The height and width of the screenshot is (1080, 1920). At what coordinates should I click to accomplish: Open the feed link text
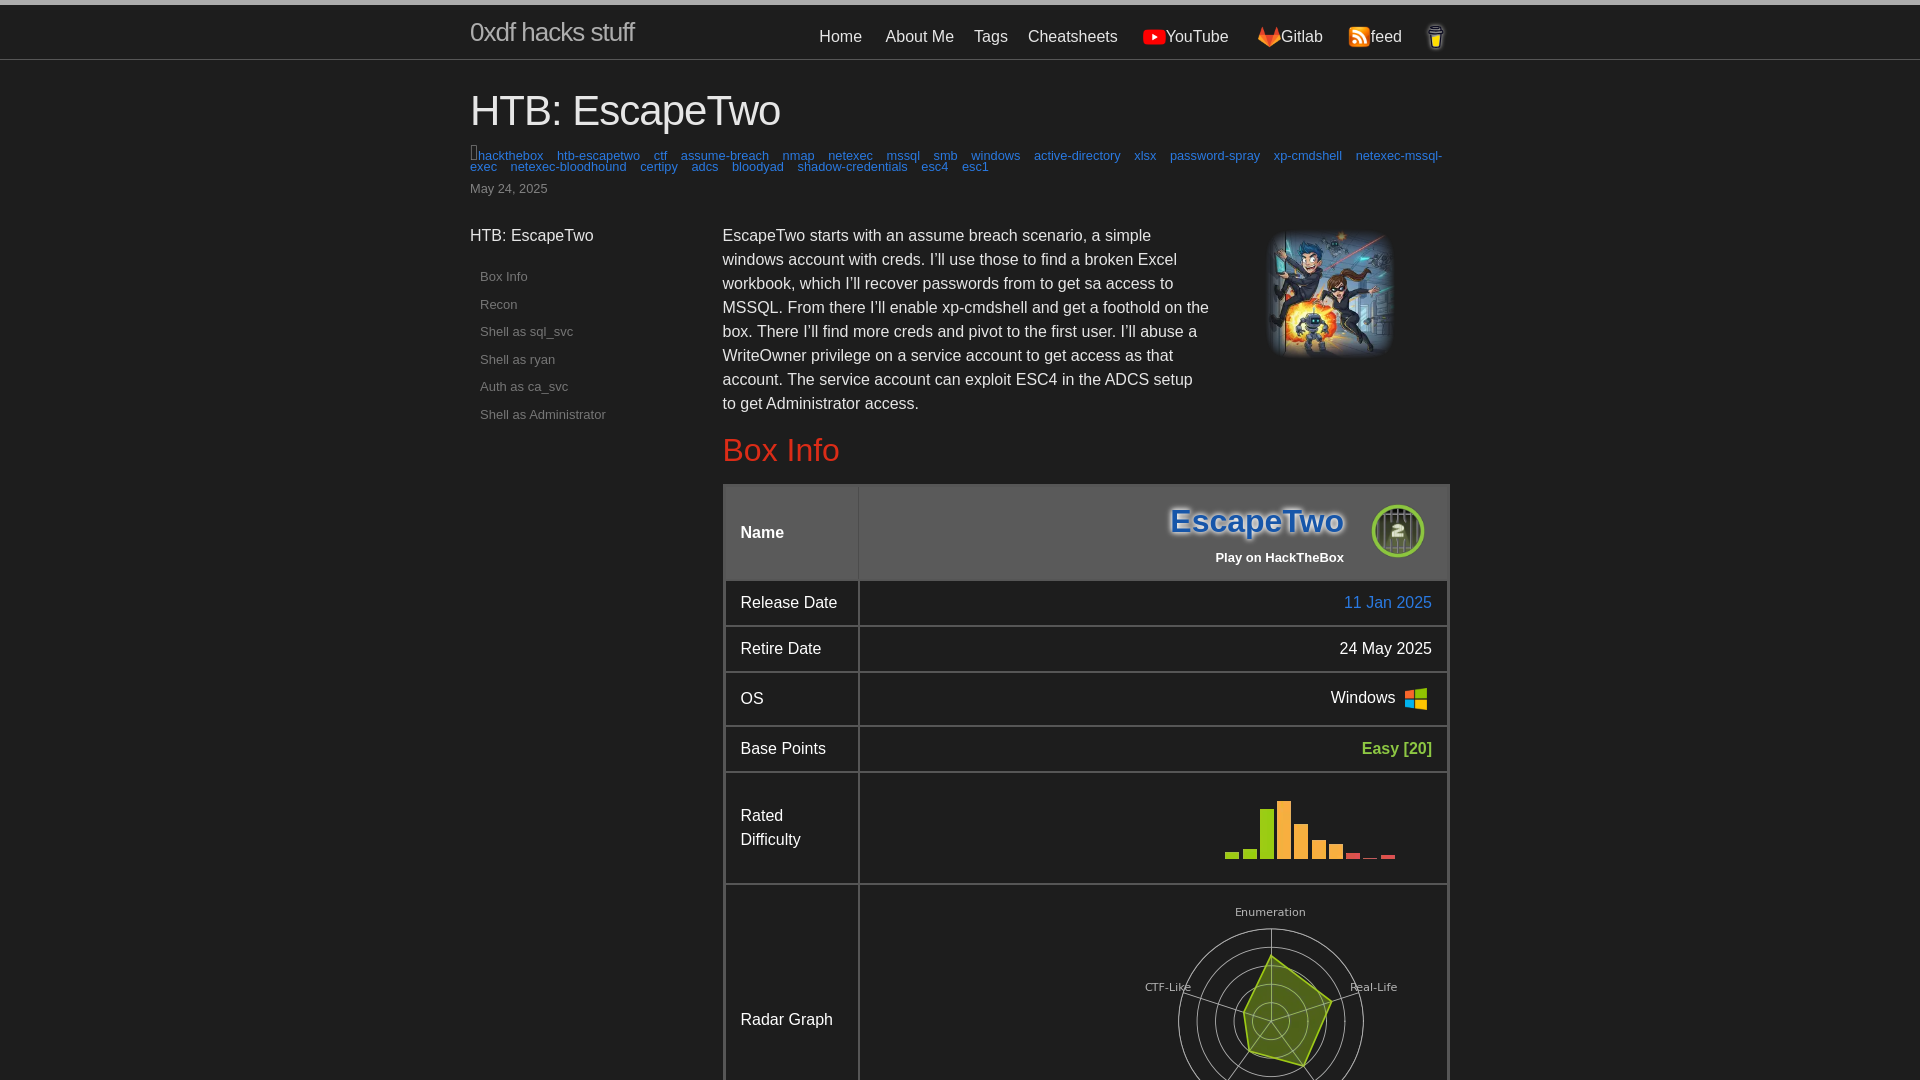1386,37
